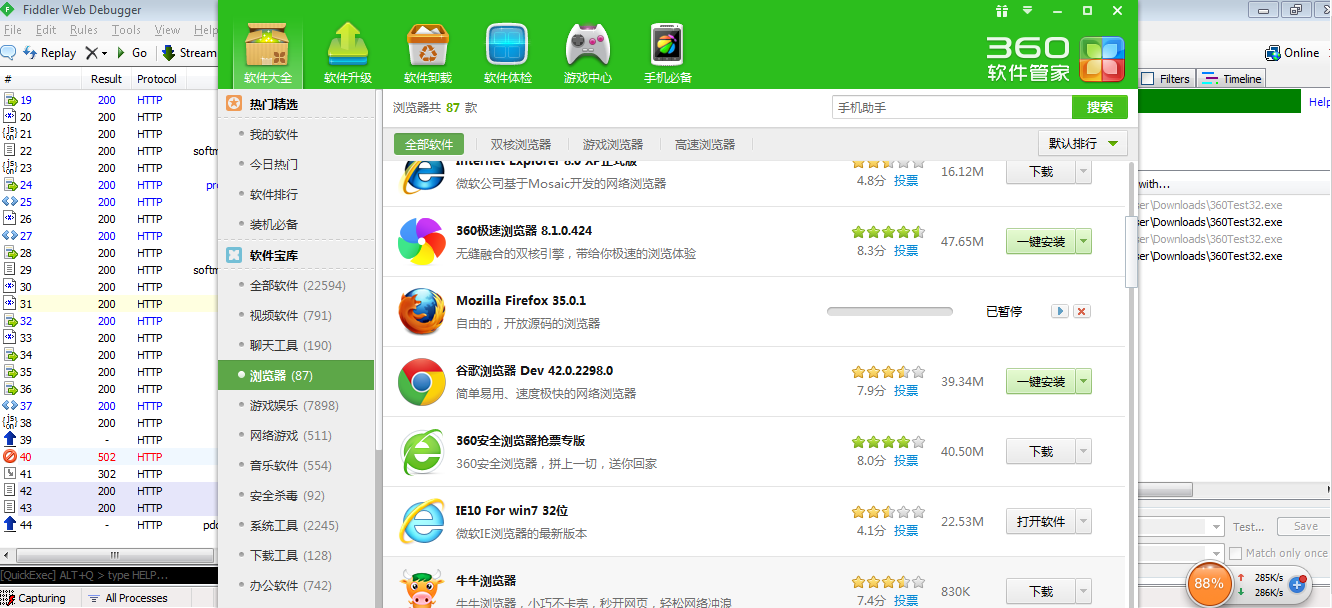Image resolution: width=1332 pixels, height=608 pixels.
Task: Click the star rating of 360极速浏览器
Action: point(888,231)
